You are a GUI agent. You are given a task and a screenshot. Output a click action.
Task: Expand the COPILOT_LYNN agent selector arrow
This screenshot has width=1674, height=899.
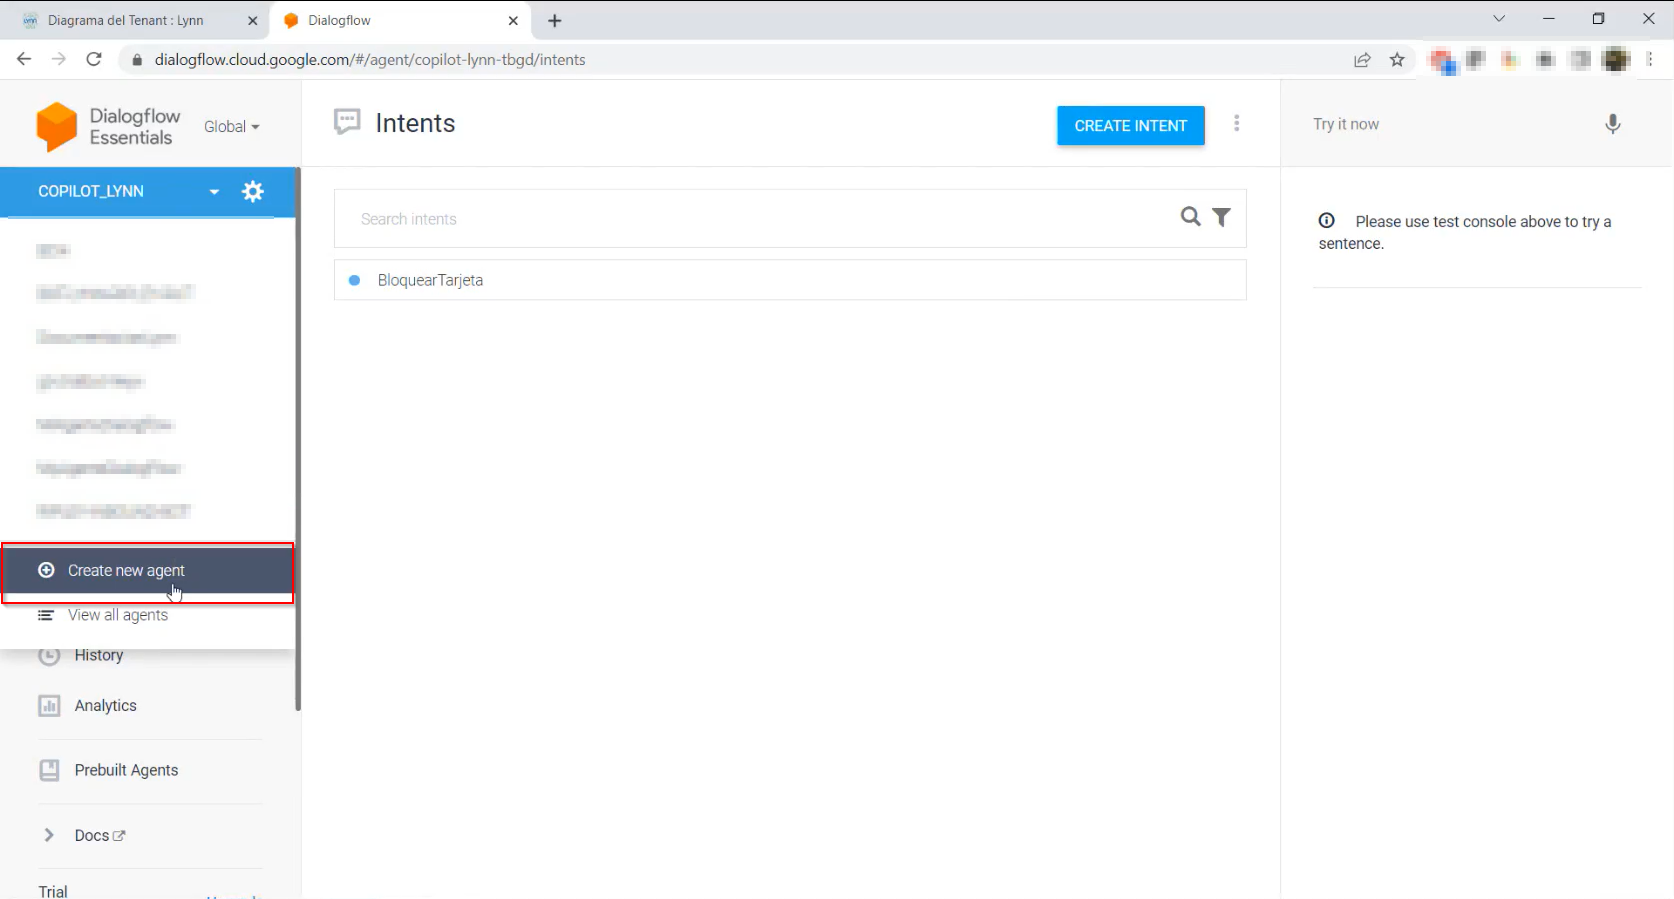(214, 192)
